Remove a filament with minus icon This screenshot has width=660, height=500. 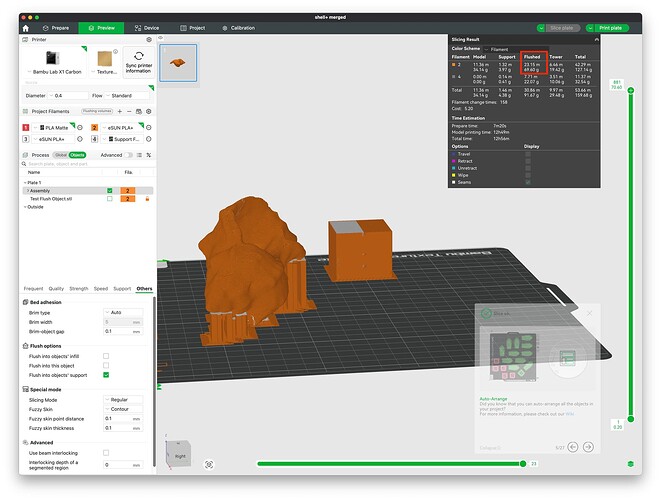click(129, 112)
